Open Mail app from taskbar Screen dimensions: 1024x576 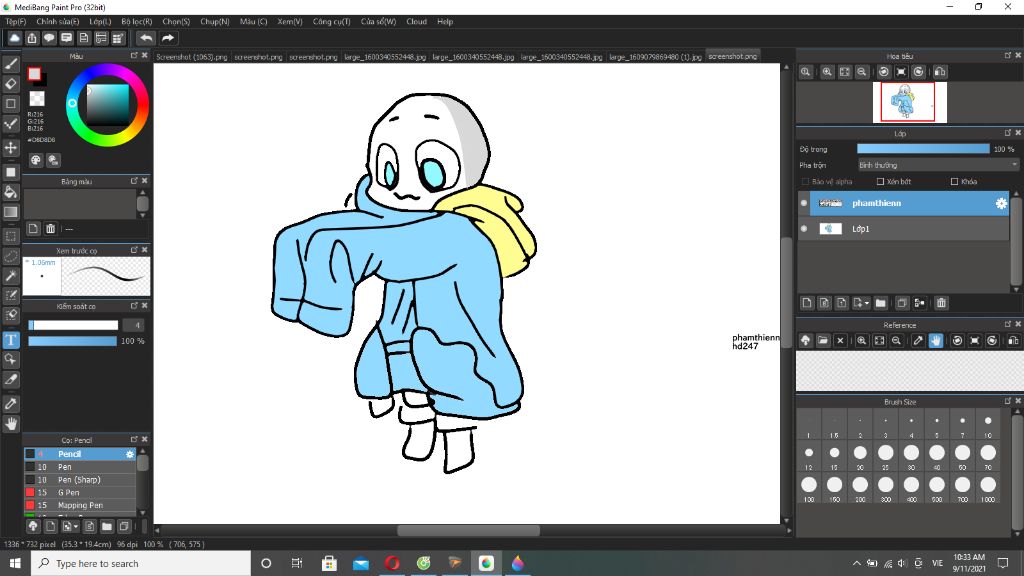(360, 563)
